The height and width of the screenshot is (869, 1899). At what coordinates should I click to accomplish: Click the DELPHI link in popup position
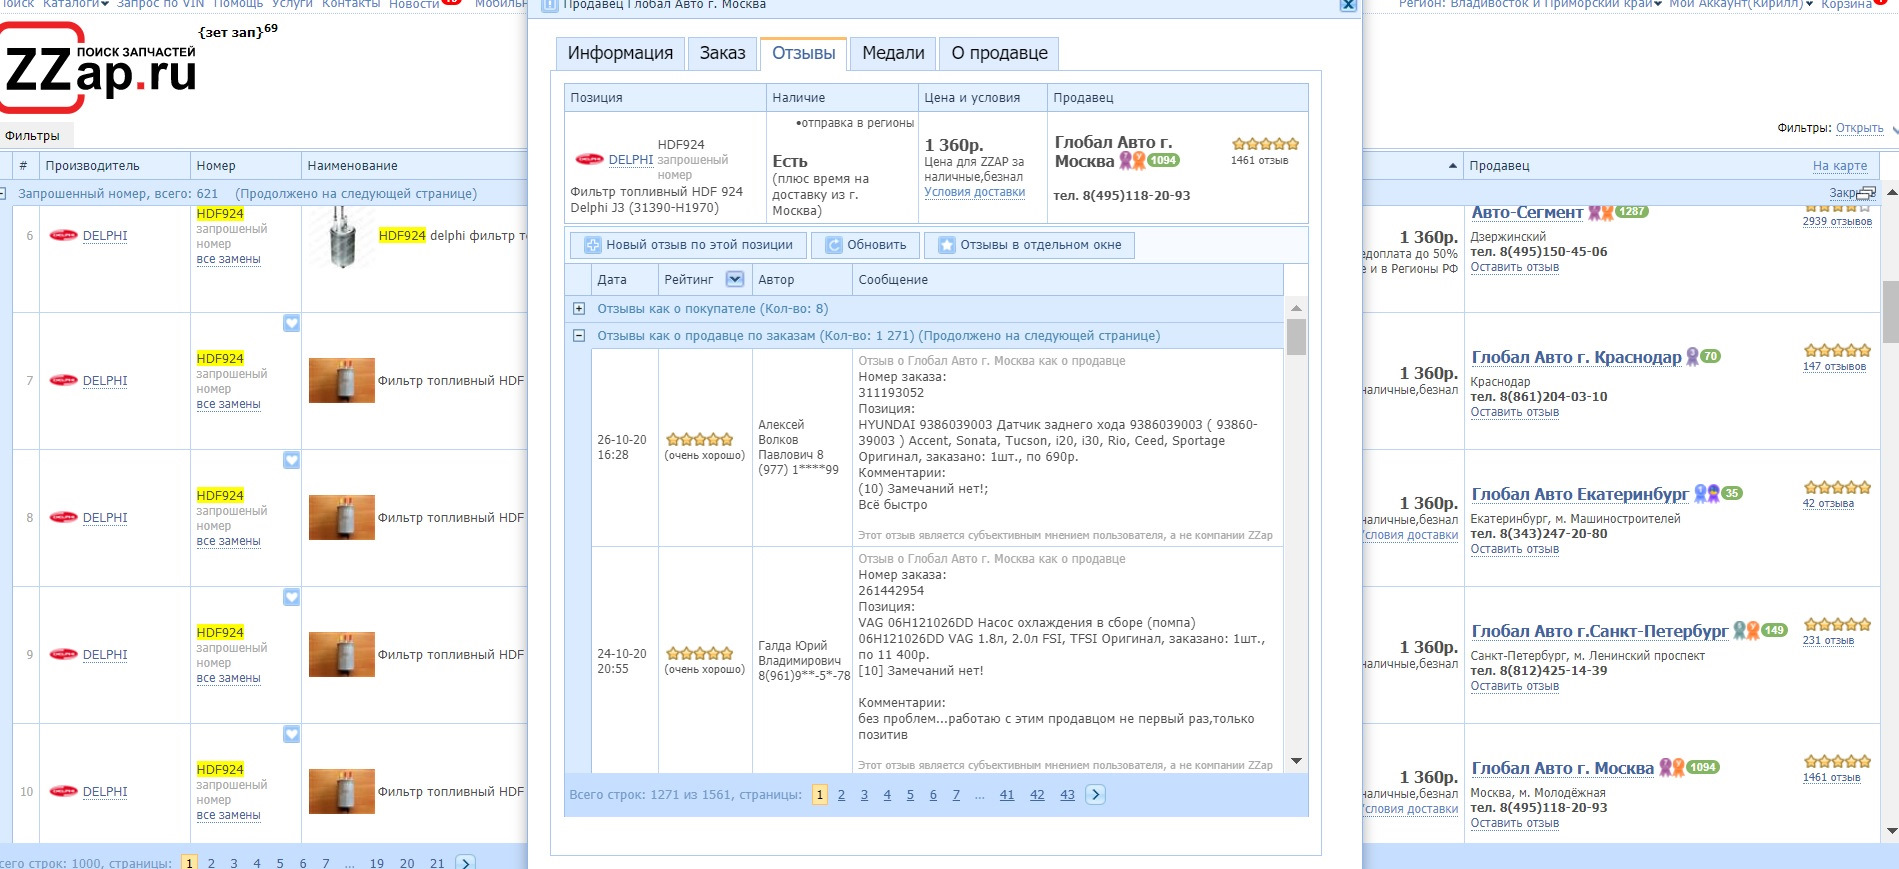click(630, 160)
